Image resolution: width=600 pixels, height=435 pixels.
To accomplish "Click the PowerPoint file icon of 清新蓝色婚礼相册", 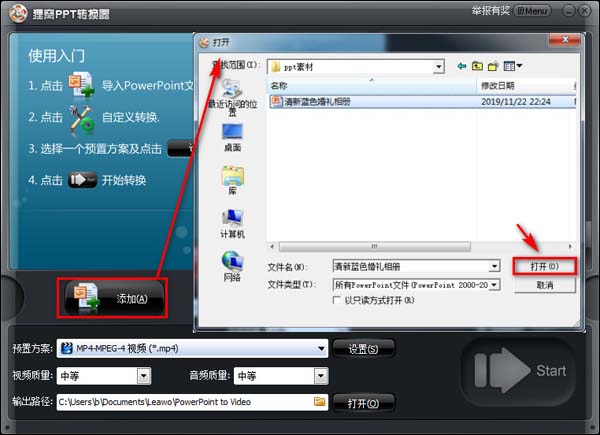I will pos(276,101).
